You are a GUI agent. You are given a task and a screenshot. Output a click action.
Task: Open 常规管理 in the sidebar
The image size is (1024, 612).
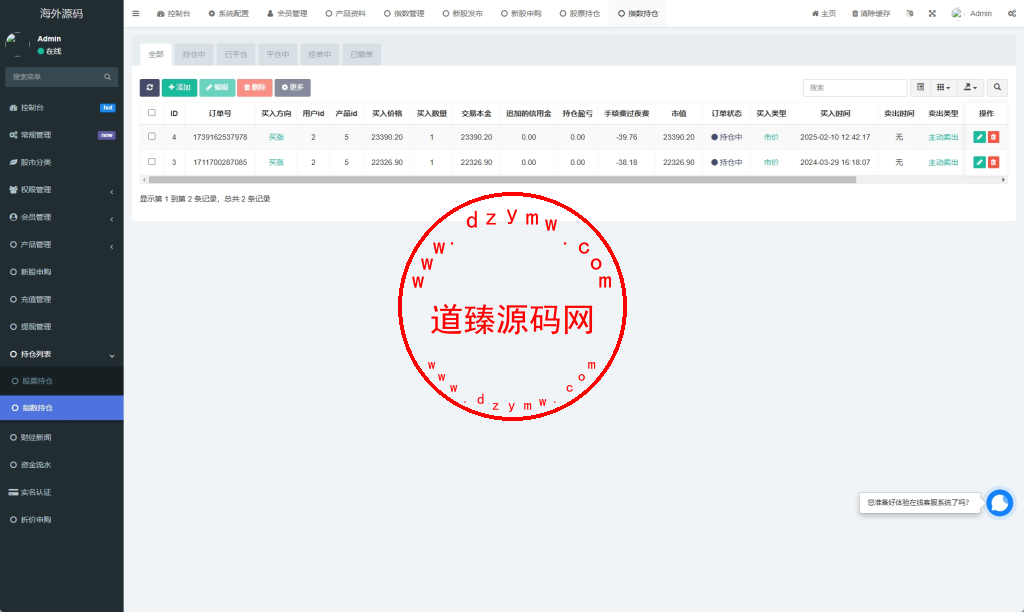(x=61, y=135)
